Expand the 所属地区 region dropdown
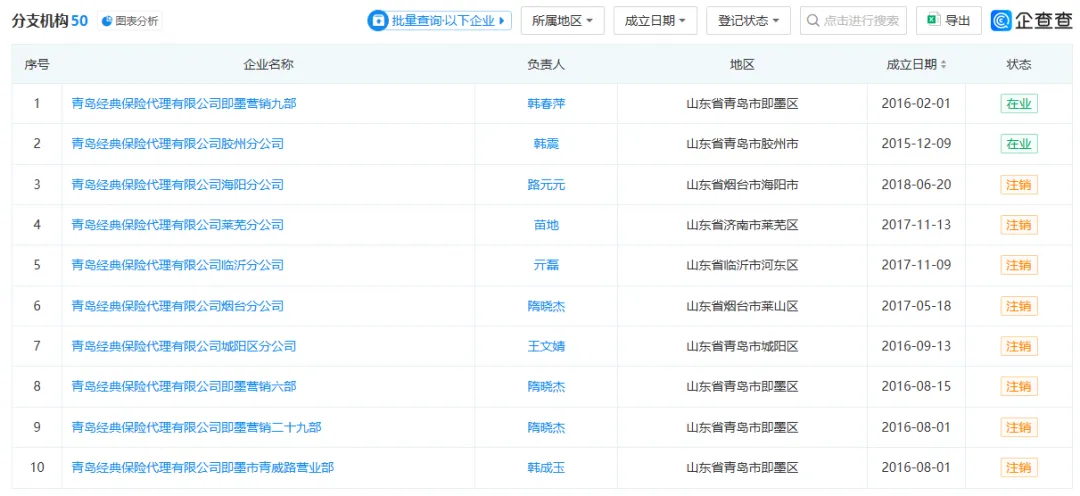Screen dimensions: 1080x496 (x=563, y=21)
